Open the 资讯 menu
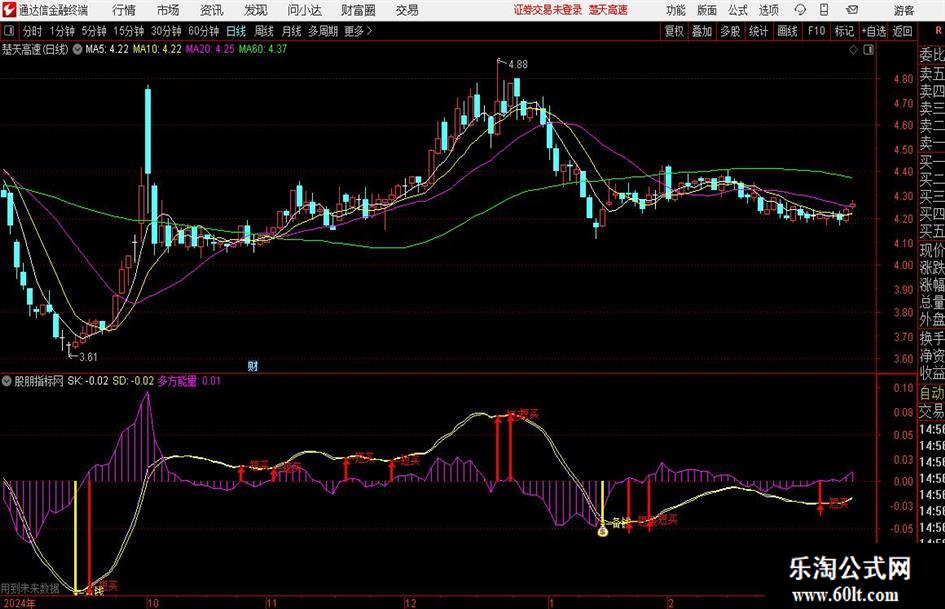This screenshot has width=945, height=609. click(x=211, y=10)
